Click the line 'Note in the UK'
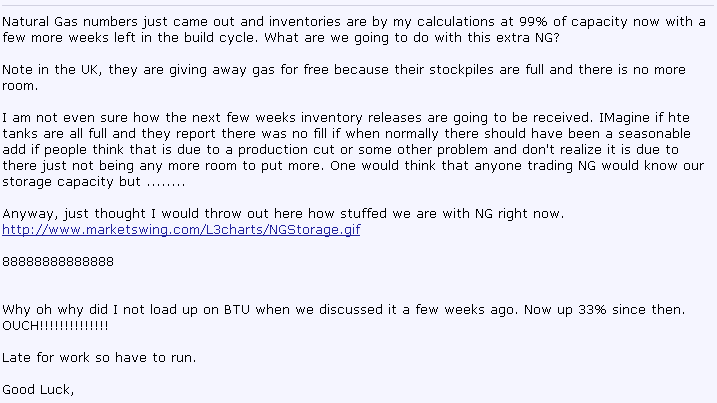Viewport: 717px width, 403px height. click(x=344, y=70)
